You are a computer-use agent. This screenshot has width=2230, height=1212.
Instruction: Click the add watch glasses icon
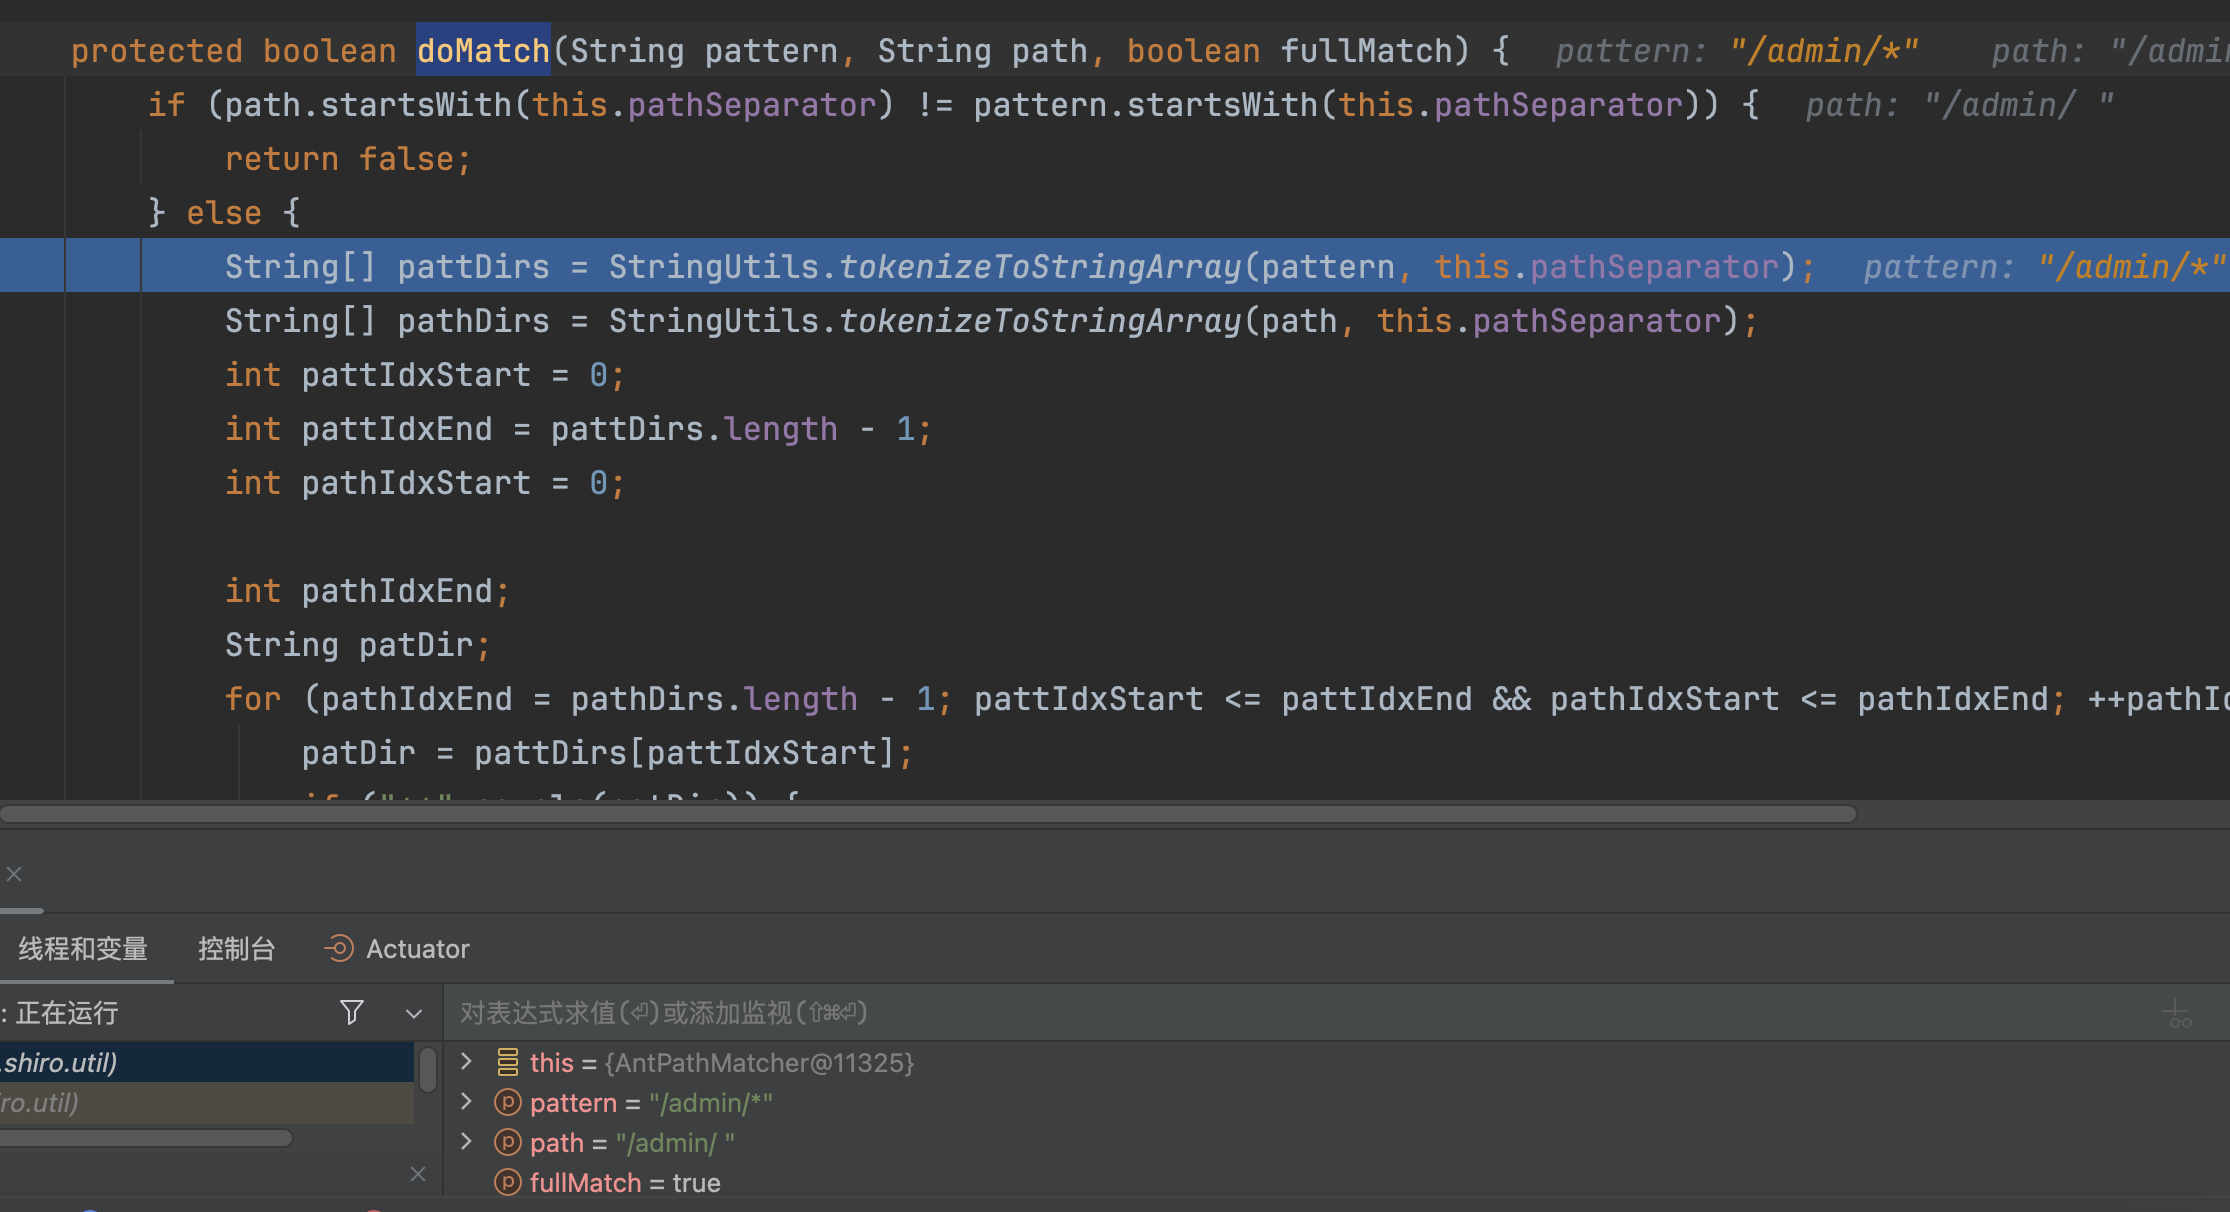2176,1013
